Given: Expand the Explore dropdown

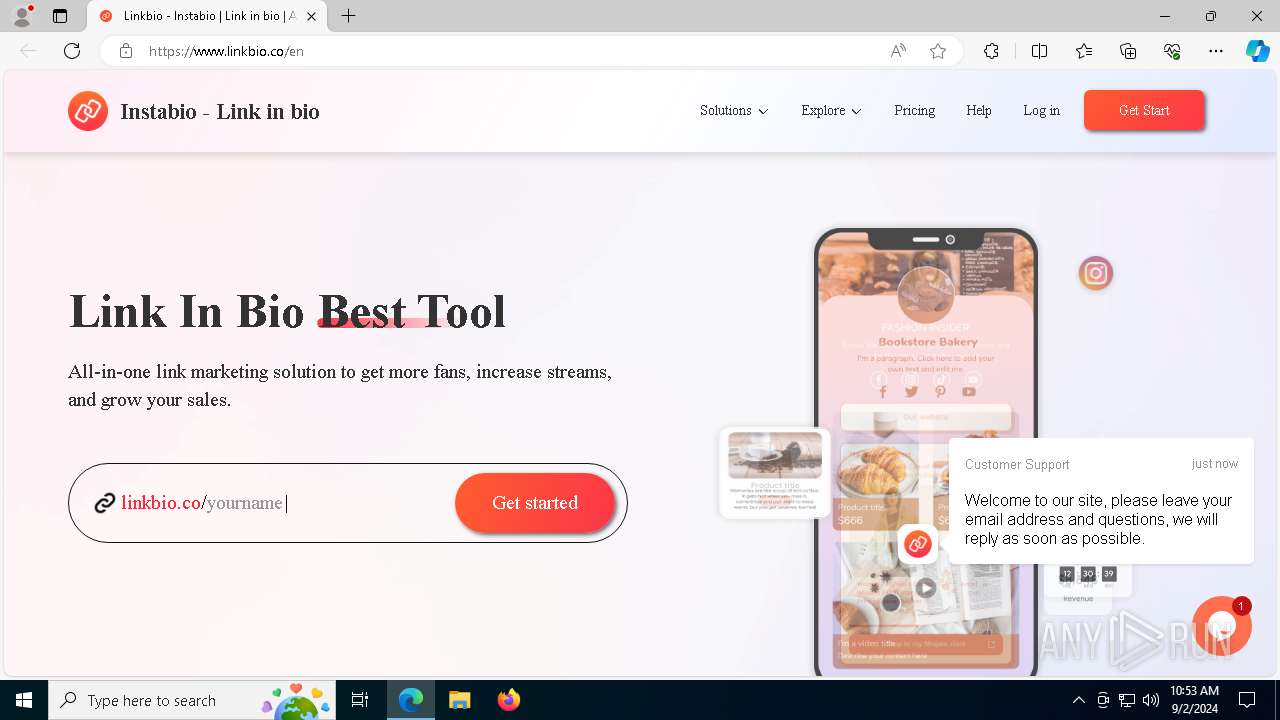Looking at the screenshot, I should pyautogui.click(x=831, y=111).
